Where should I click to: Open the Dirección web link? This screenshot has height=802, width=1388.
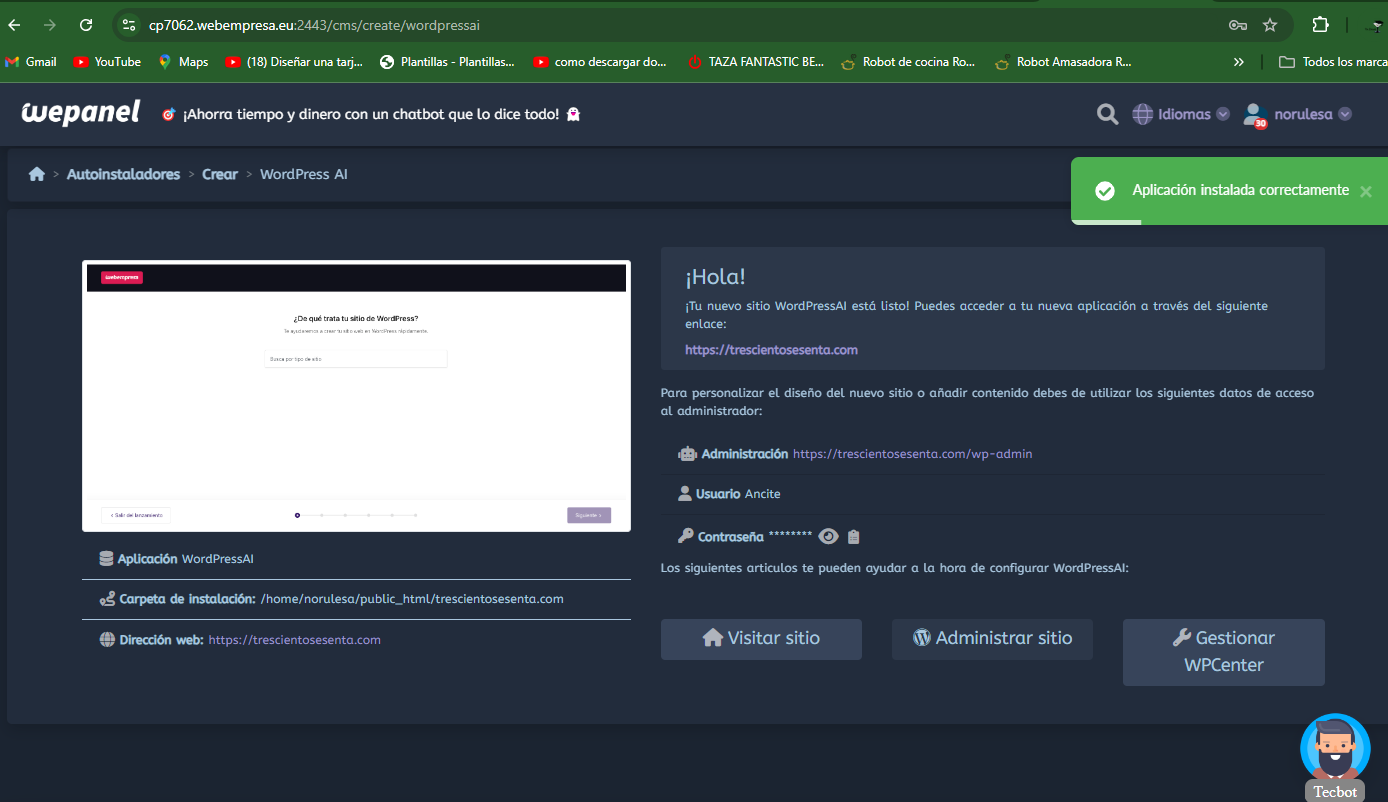(294, 640)
